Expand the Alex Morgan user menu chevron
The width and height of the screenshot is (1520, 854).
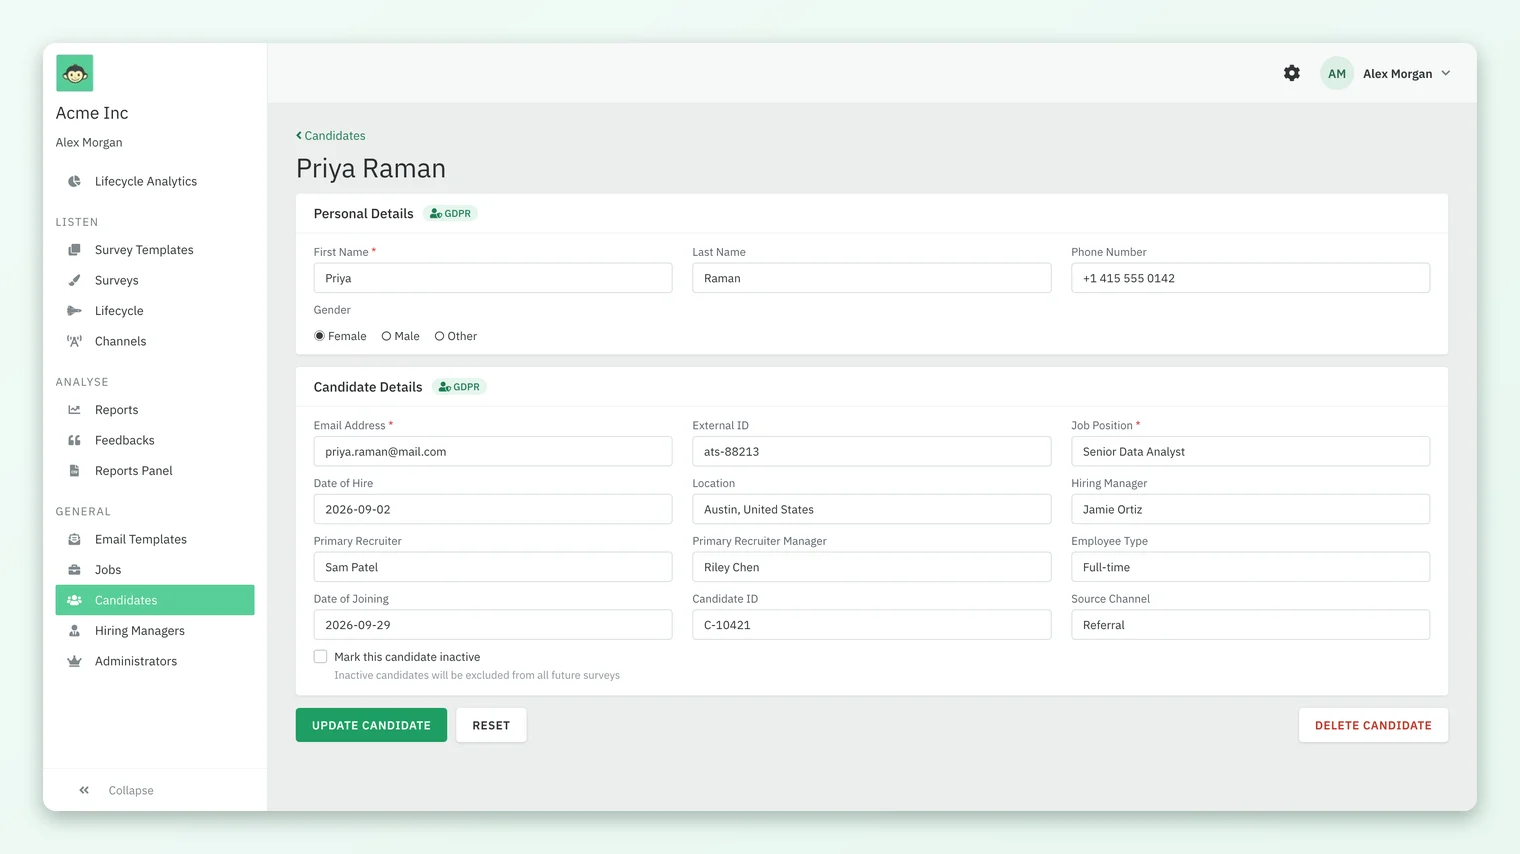[1446, 73]
